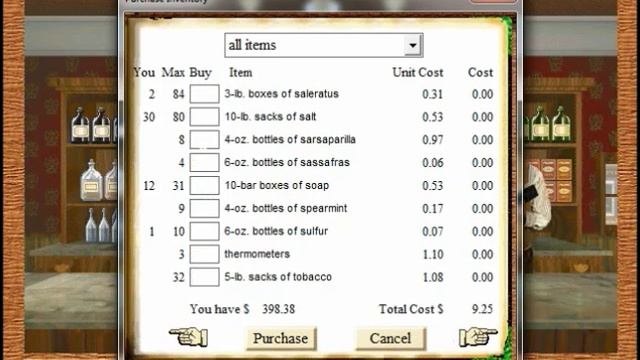
Task: Click the right-pointing hand icon
Action: coord(478,337)
